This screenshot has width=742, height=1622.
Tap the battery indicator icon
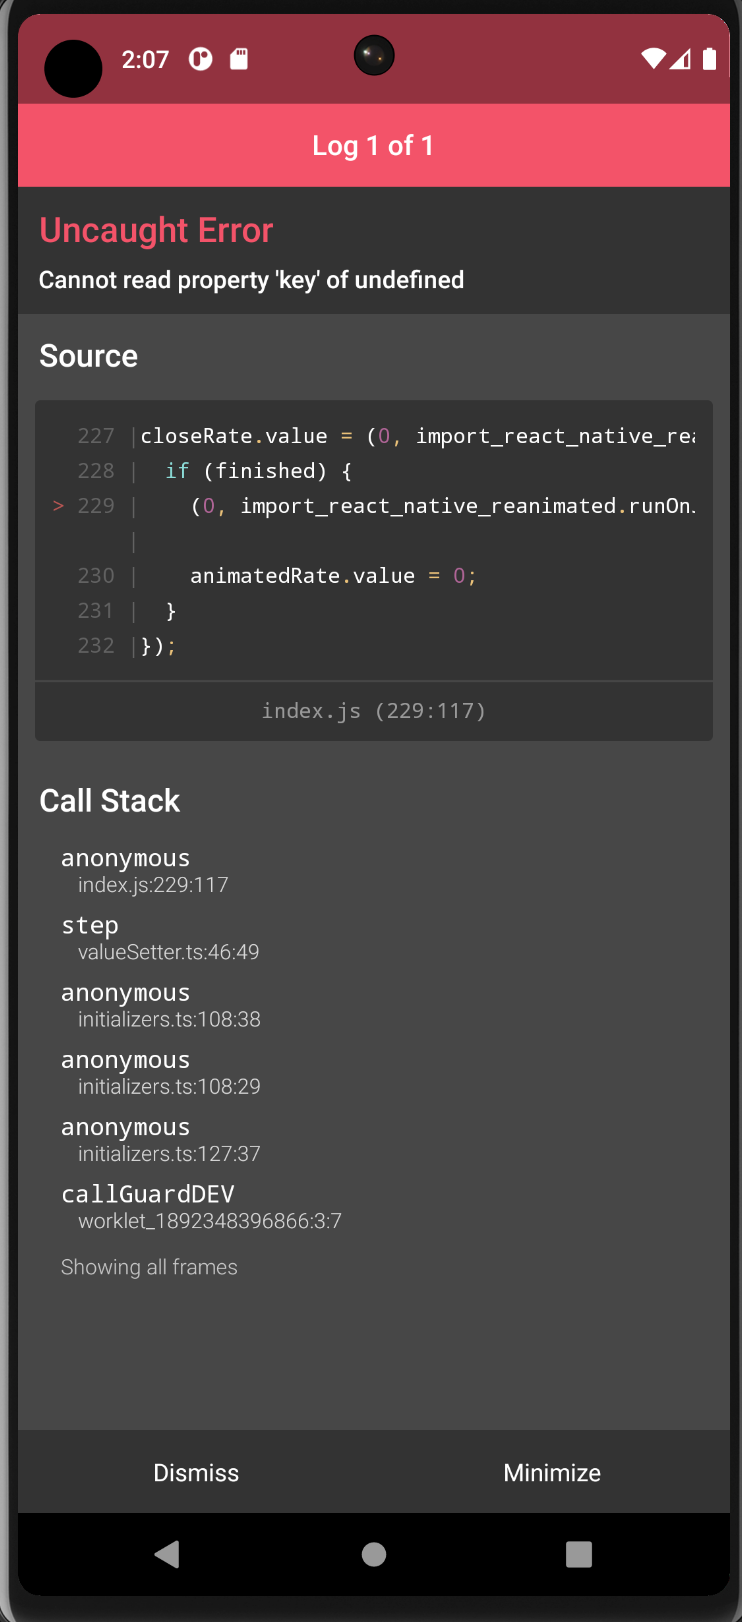tap(711, 59)
